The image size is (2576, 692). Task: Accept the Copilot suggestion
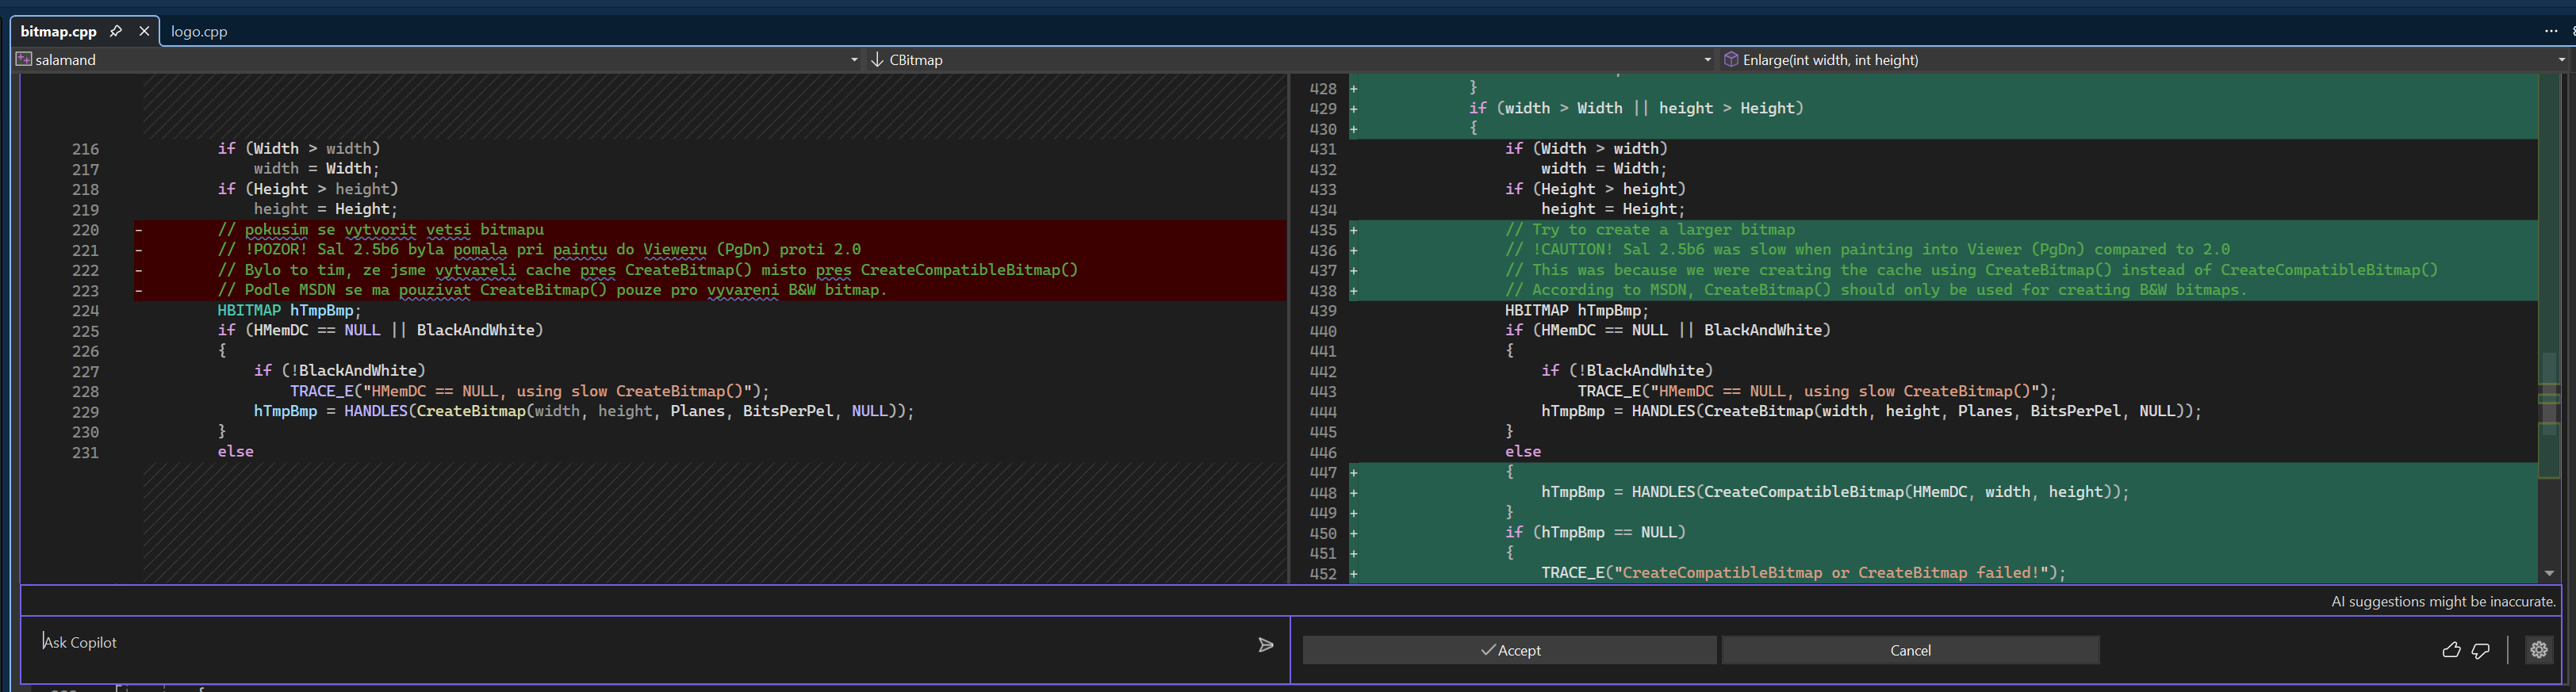pyautogui.click(x=1509, y=650)
